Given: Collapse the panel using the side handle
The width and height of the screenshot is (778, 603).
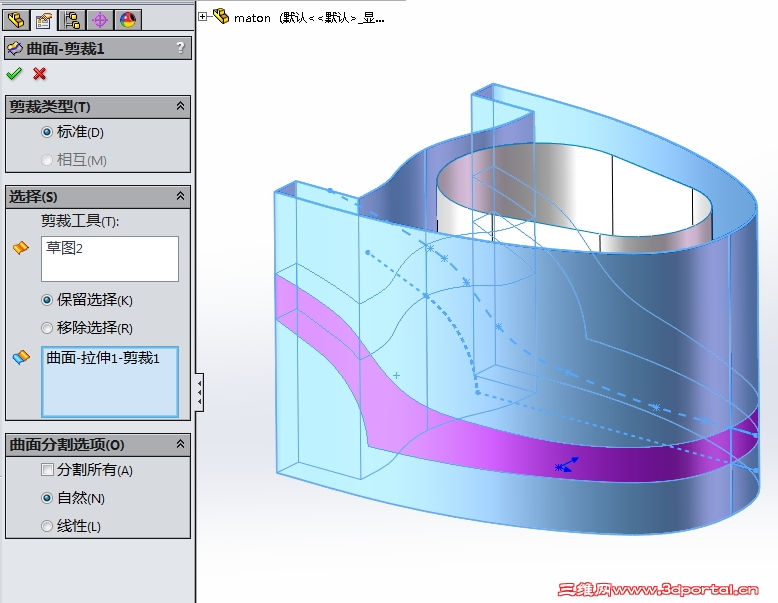Looking at the screenshot, I should tap(199, 392).
